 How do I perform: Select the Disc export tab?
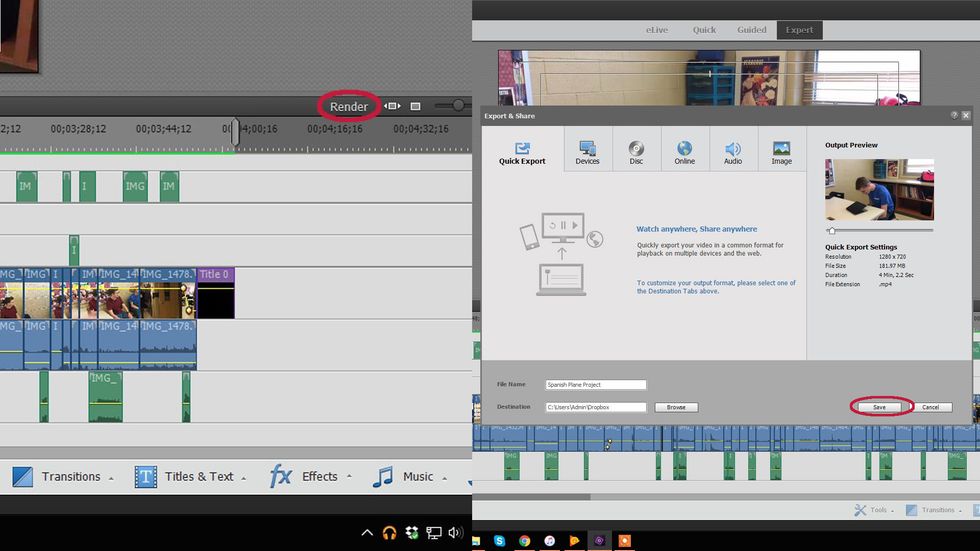pos(636,152)
